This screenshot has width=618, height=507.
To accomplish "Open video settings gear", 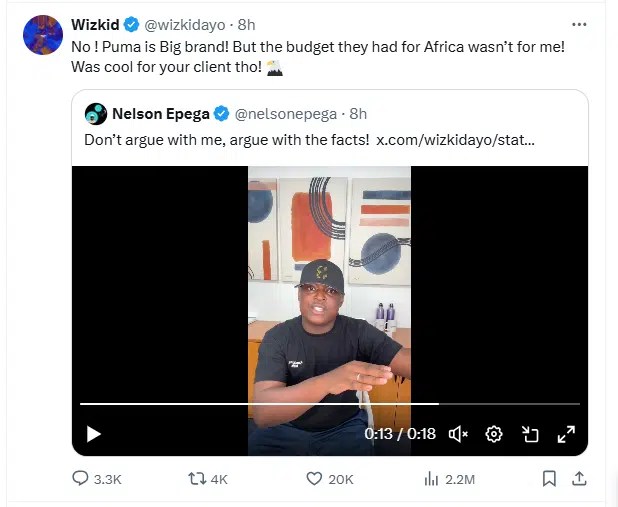I will coord(493,434).
